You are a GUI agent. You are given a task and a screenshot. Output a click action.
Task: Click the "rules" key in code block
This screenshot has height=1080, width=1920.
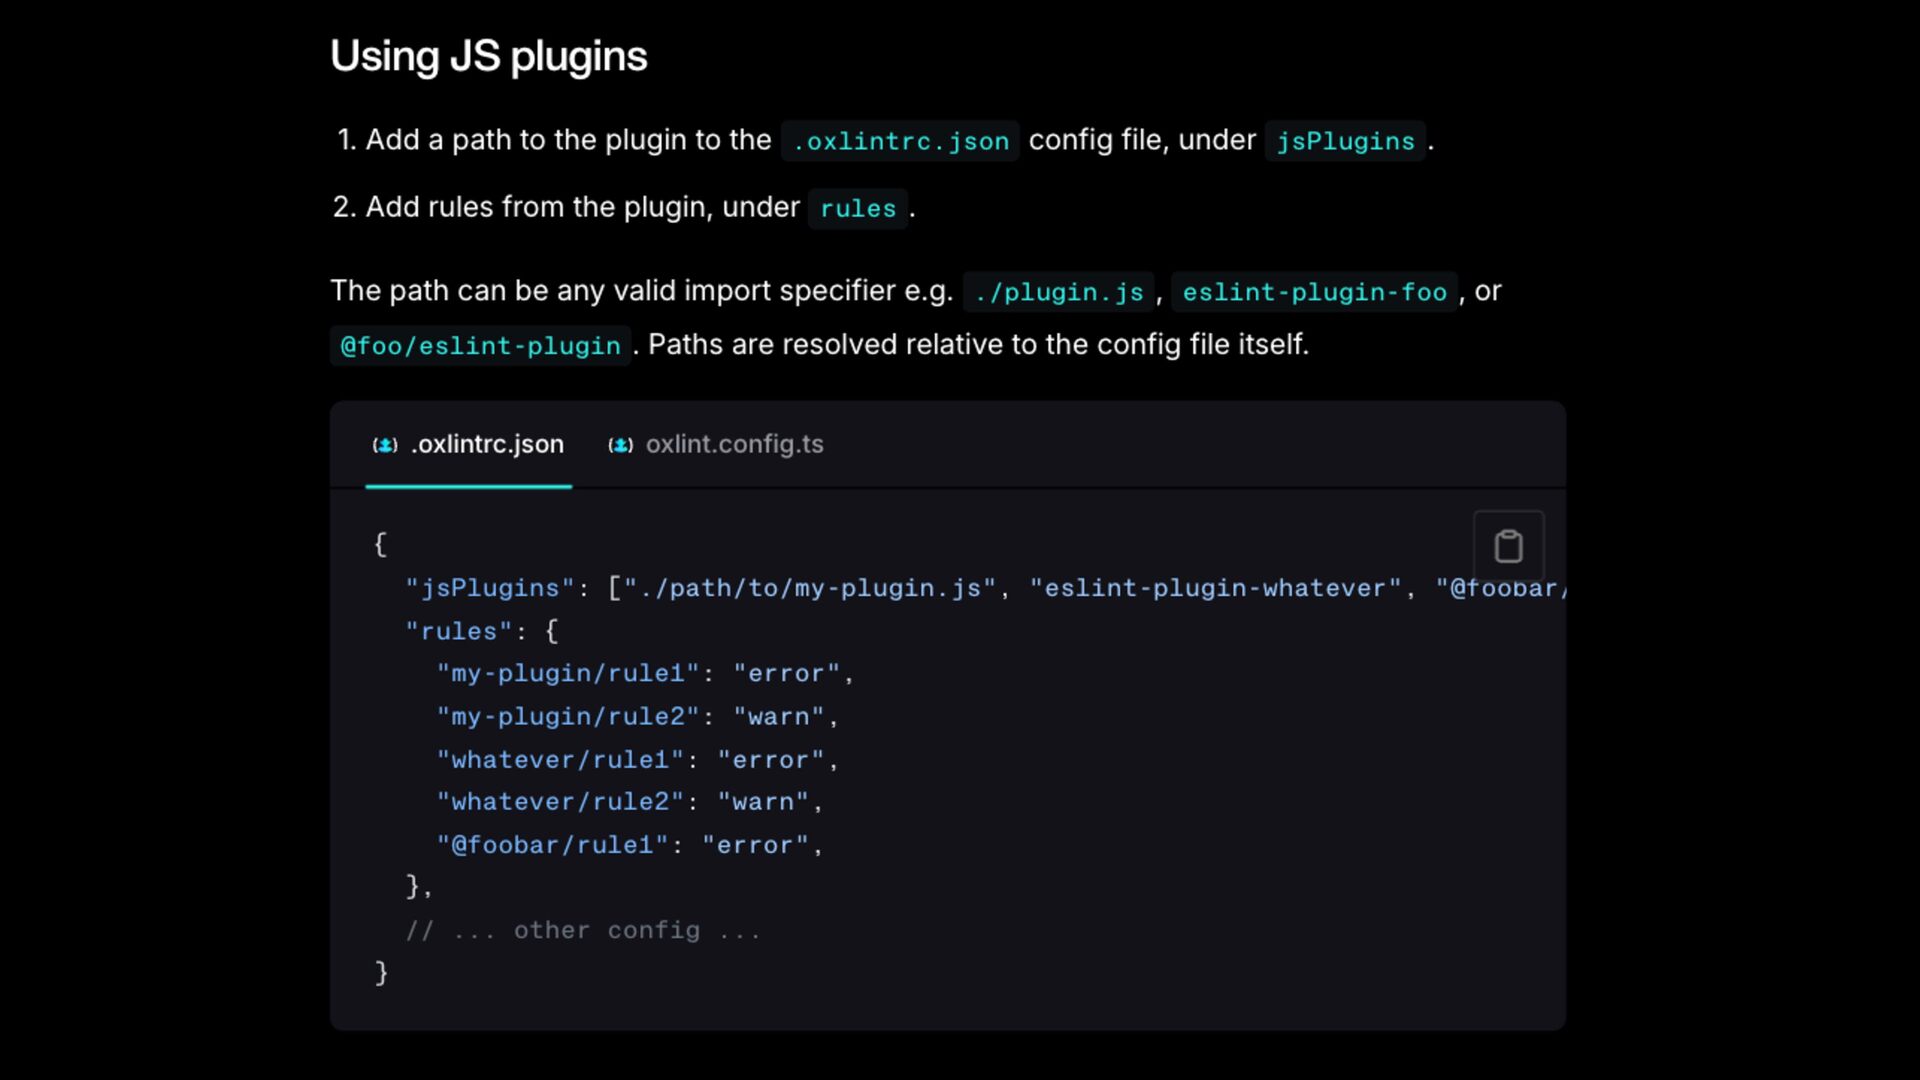point(458,631)
